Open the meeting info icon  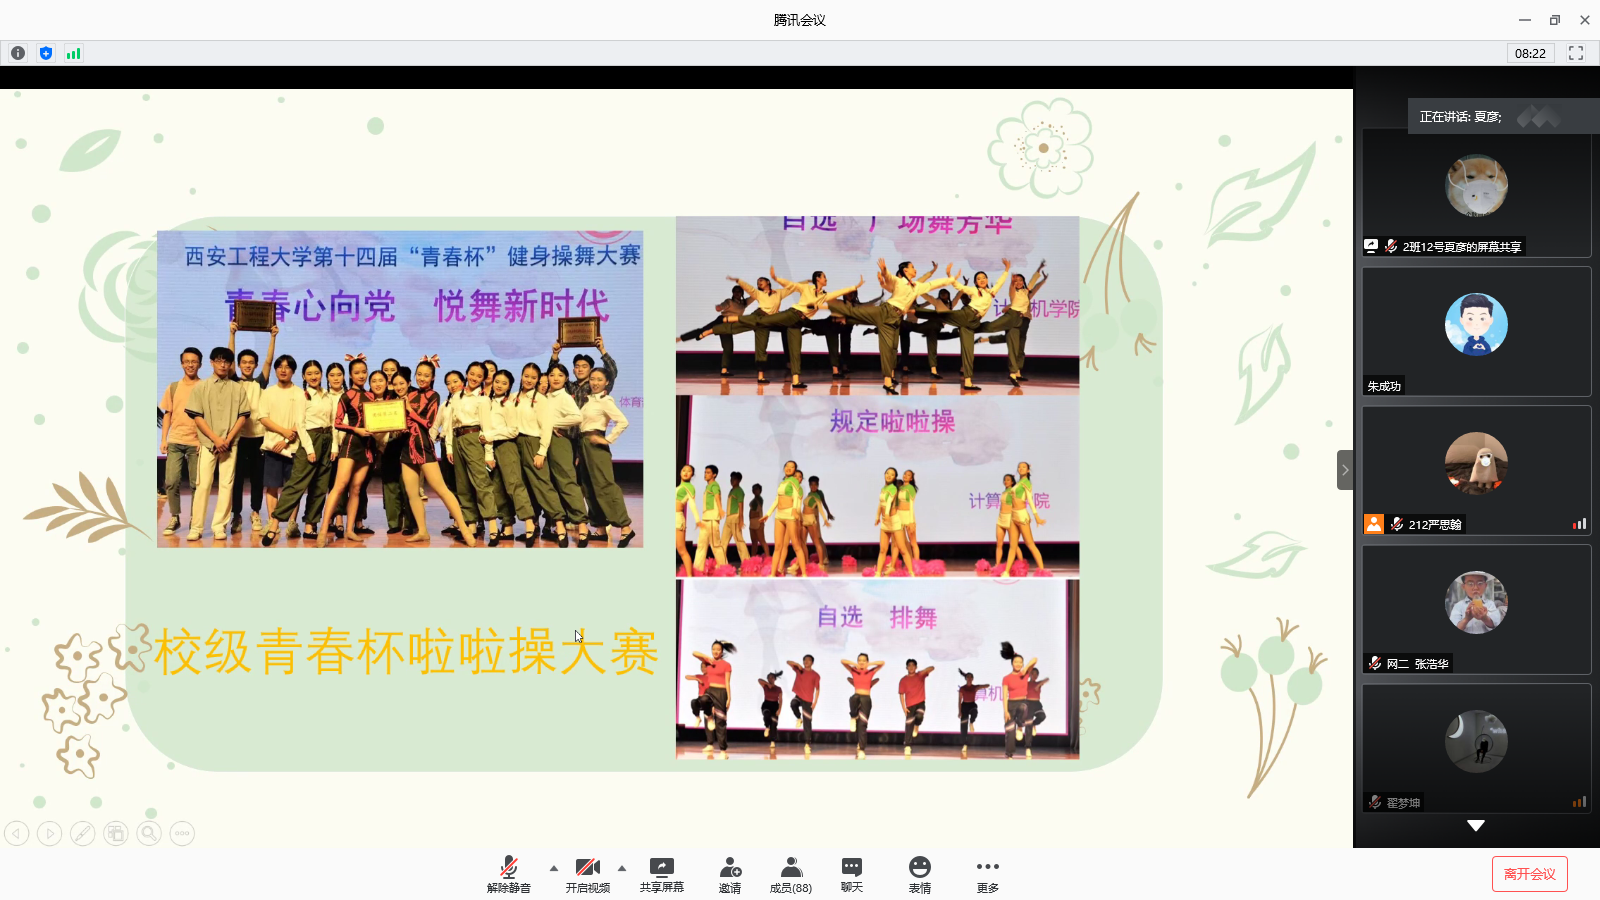coord(18,53)
